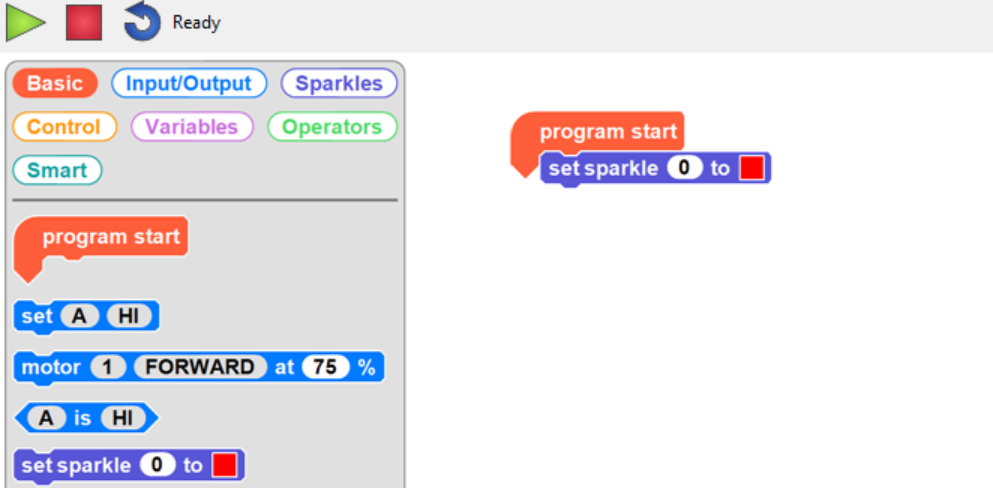Open the FORWARD direction dropdown
The height and width of the screenshot is (488, 993).
coord(200,367)
